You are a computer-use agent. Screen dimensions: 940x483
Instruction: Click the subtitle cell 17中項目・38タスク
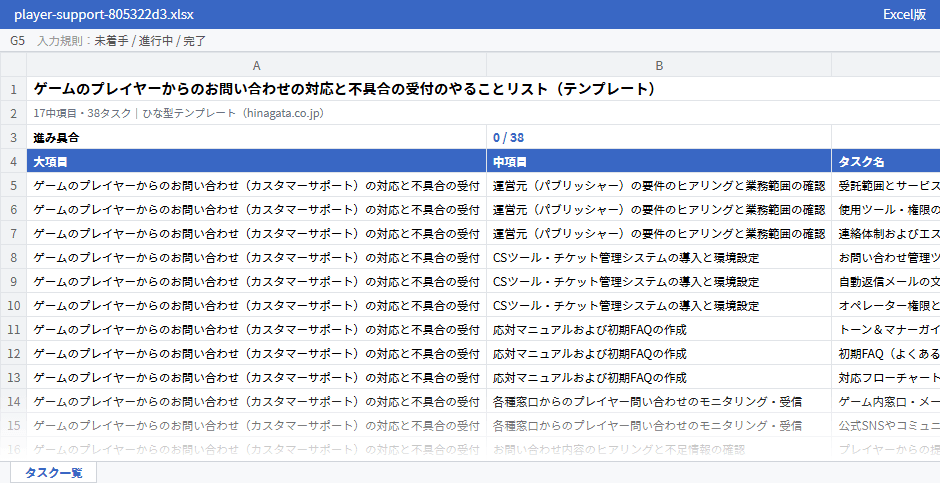(179, 113)
